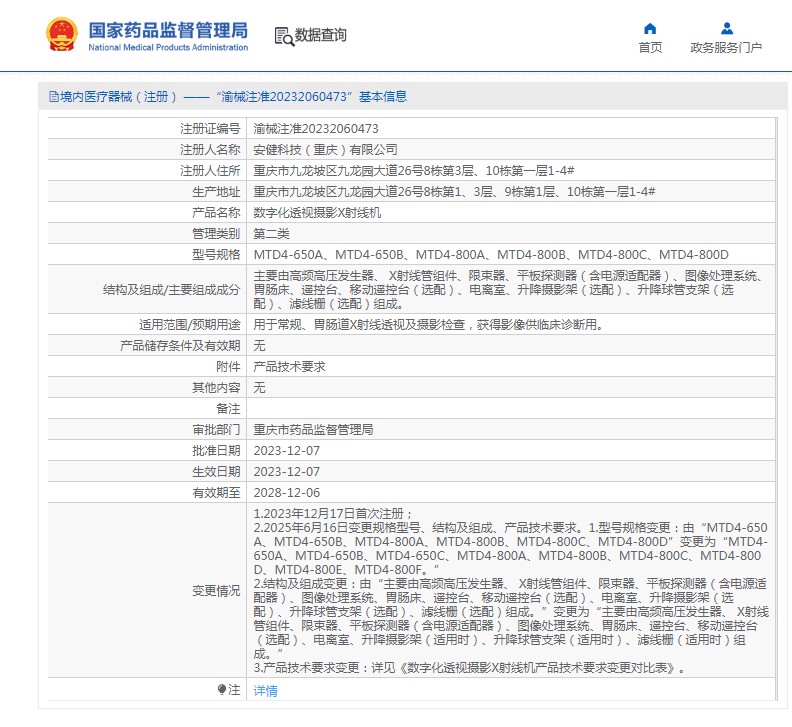Click model list starting MTD4-650A
Screen dimensions: 792x727
[x=491, y=255]
